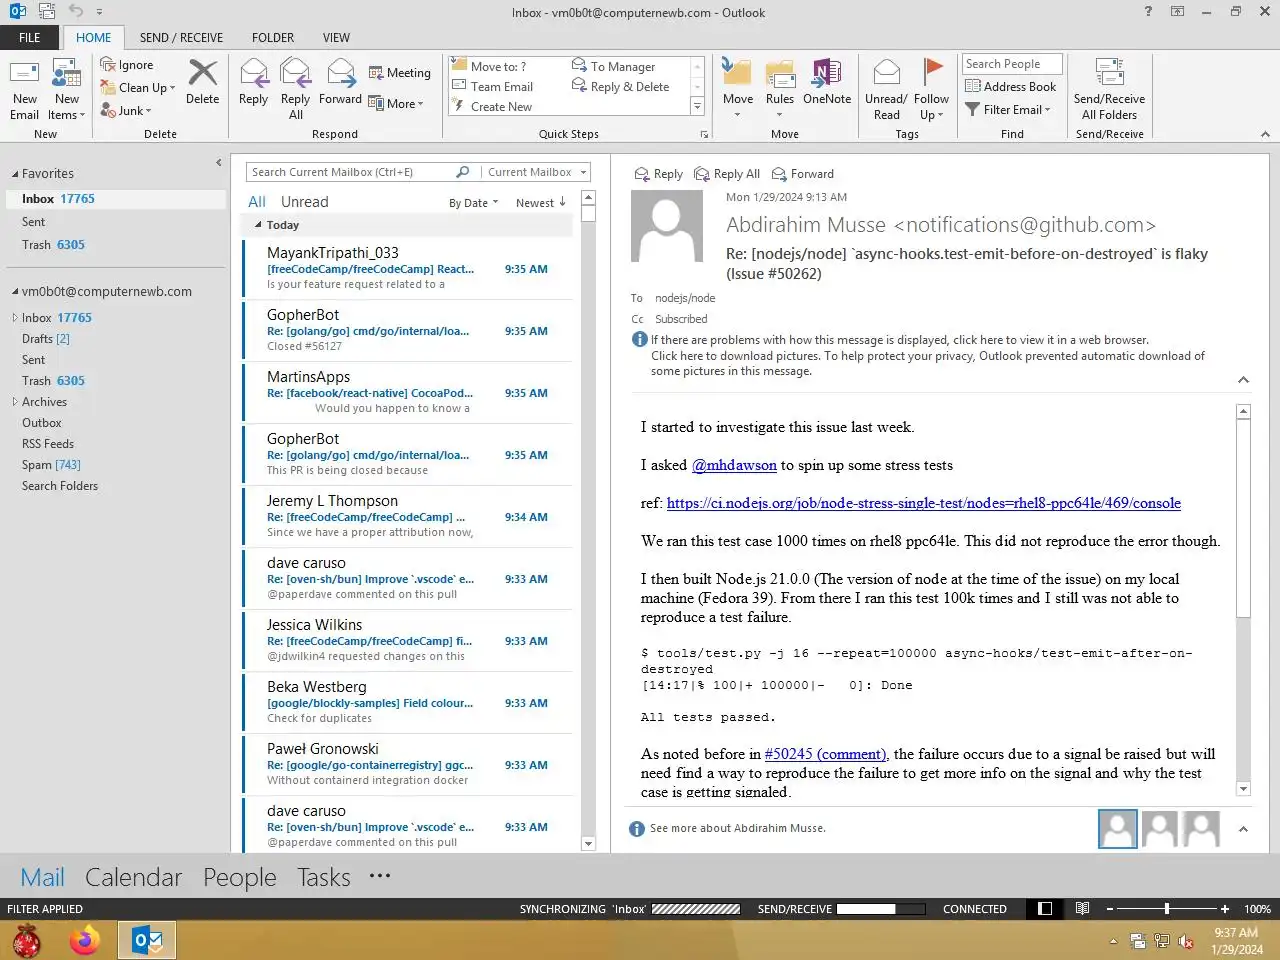This screenshot has height=960, width=1280.
Task: Expand the Archives folder
Action: 15,402
